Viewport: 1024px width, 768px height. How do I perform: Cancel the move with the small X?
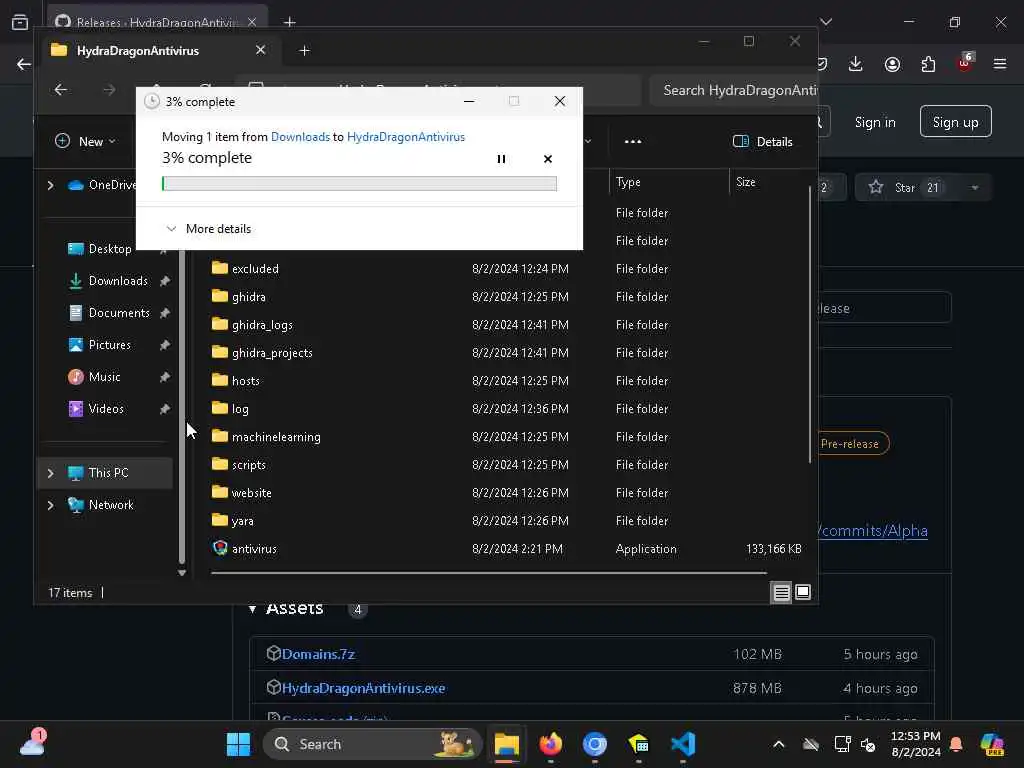(547, 159)
